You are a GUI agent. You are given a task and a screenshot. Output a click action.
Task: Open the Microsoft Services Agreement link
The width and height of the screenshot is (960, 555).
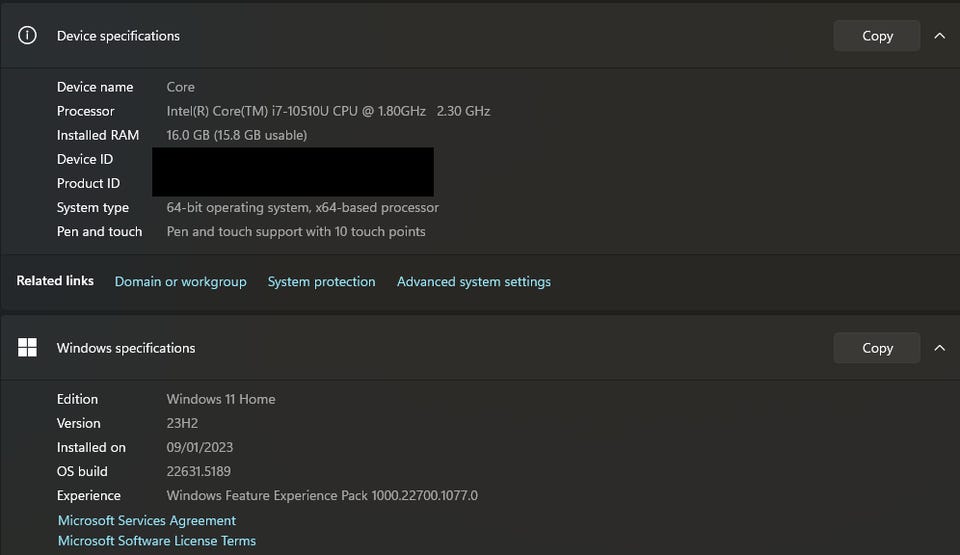coord(147,520)
